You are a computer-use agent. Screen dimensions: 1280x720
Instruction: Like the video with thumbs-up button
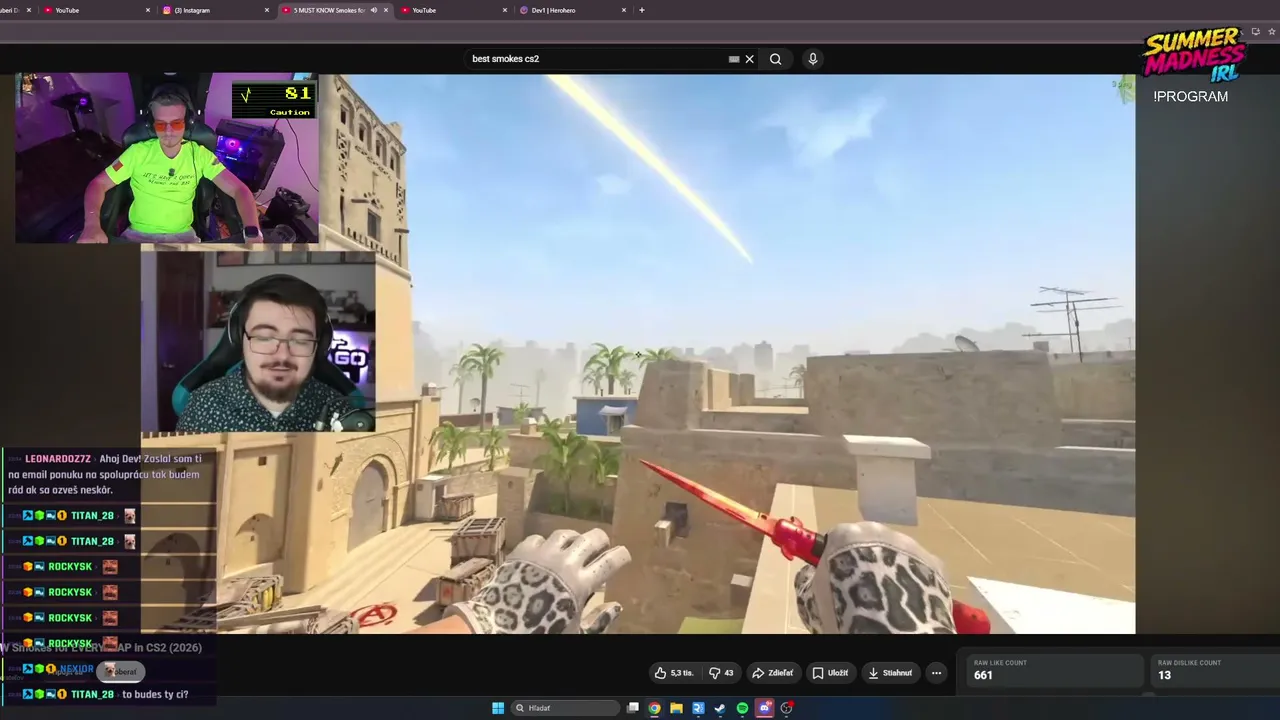(674, 673)
